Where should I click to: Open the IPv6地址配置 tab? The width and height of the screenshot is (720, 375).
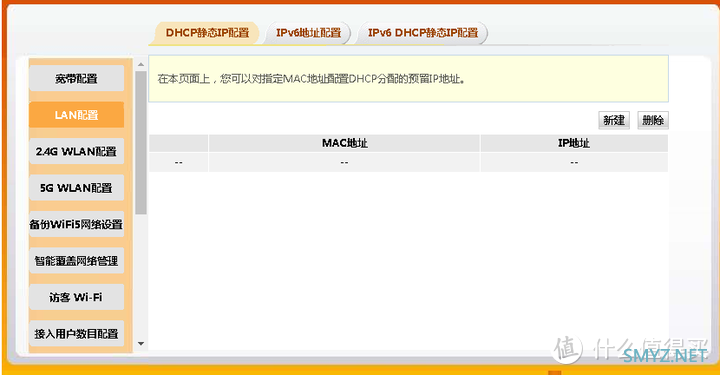(x=308, y=33)
